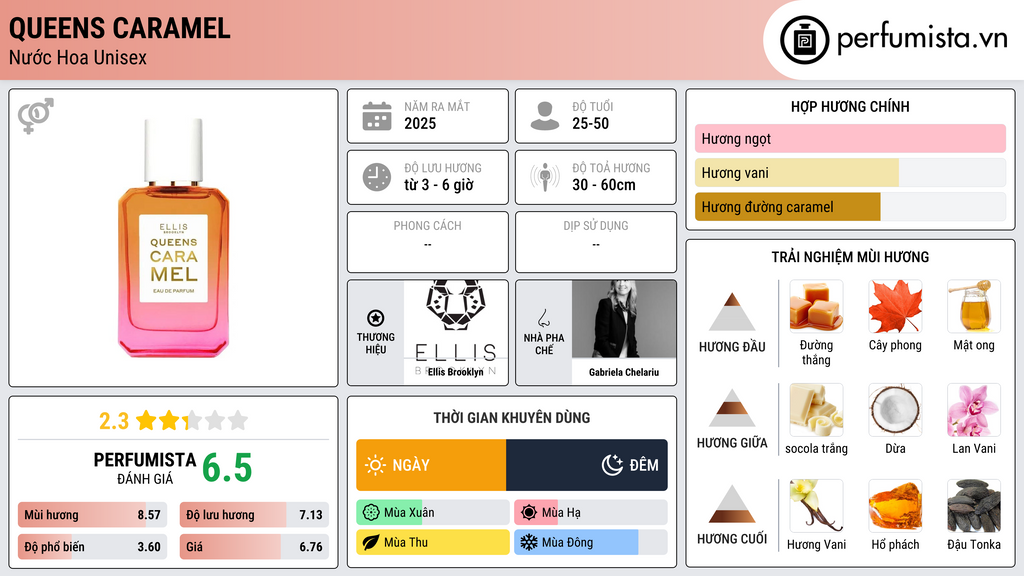The image size is (1024, 576).
Task: Click the Hương ngọt accord bar
Action: coord(850,138)
